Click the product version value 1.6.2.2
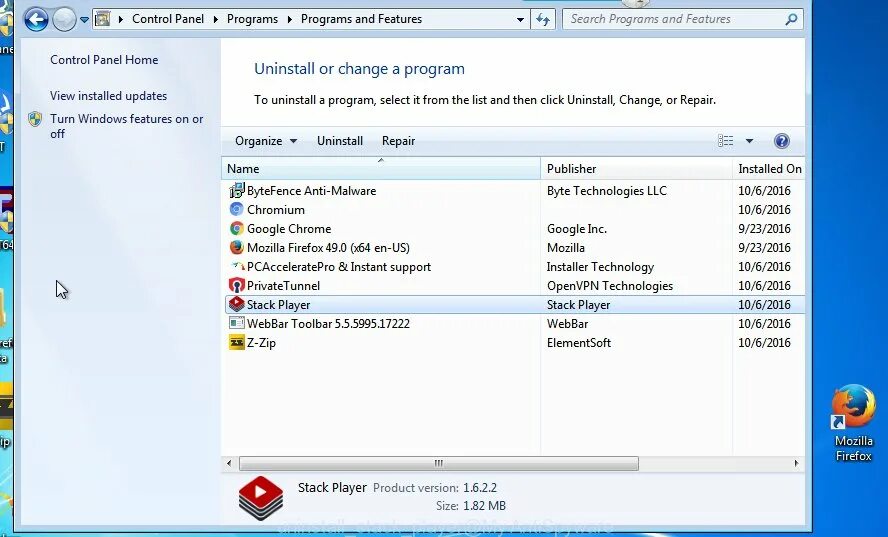 click(x=480, y=488)
